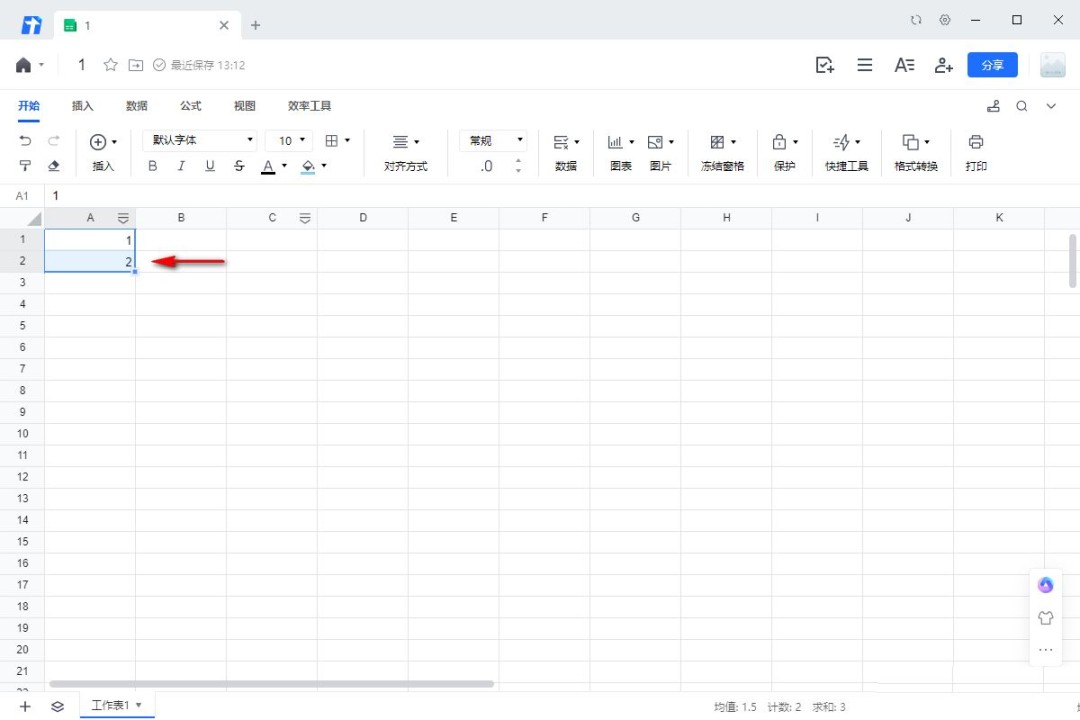This screenshot has width=1080, height=720.
Task: Click the format painter icon
Action: (x=25, y=166)
